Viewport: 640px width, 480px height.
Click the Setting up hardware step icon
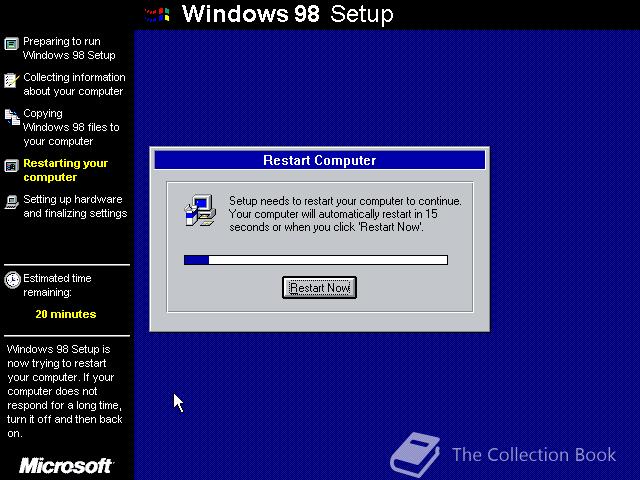11,202
